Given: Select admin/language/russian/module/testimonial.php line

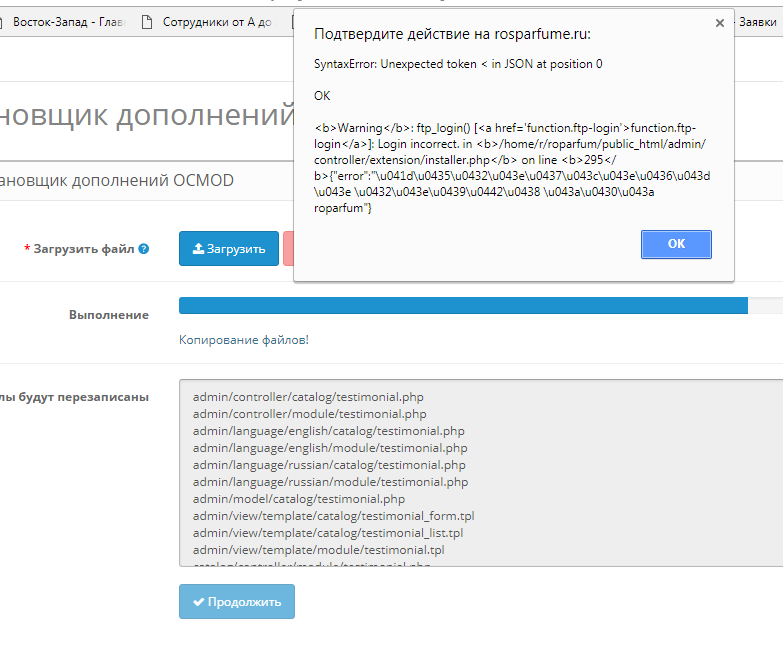Looking at the screenshot, I should tap(331, 482).
